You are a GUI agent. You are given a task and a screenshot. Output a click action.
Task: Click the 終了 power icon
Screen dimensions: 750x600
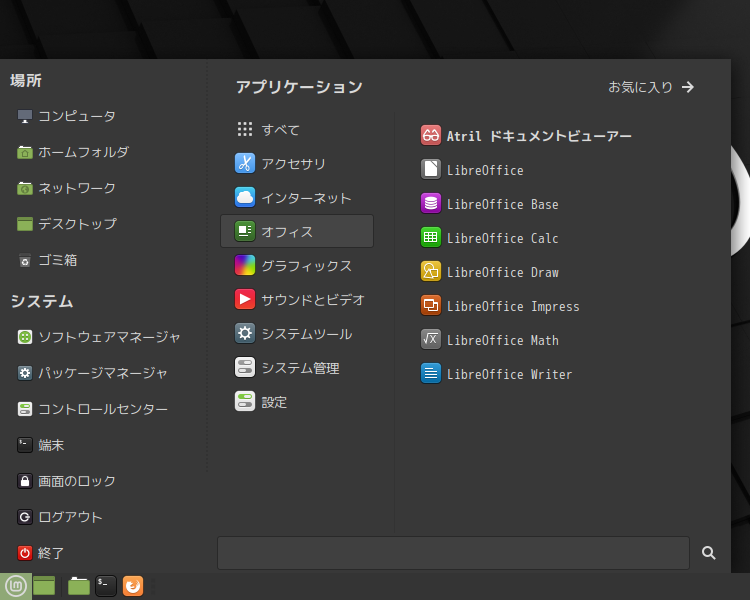25,553
